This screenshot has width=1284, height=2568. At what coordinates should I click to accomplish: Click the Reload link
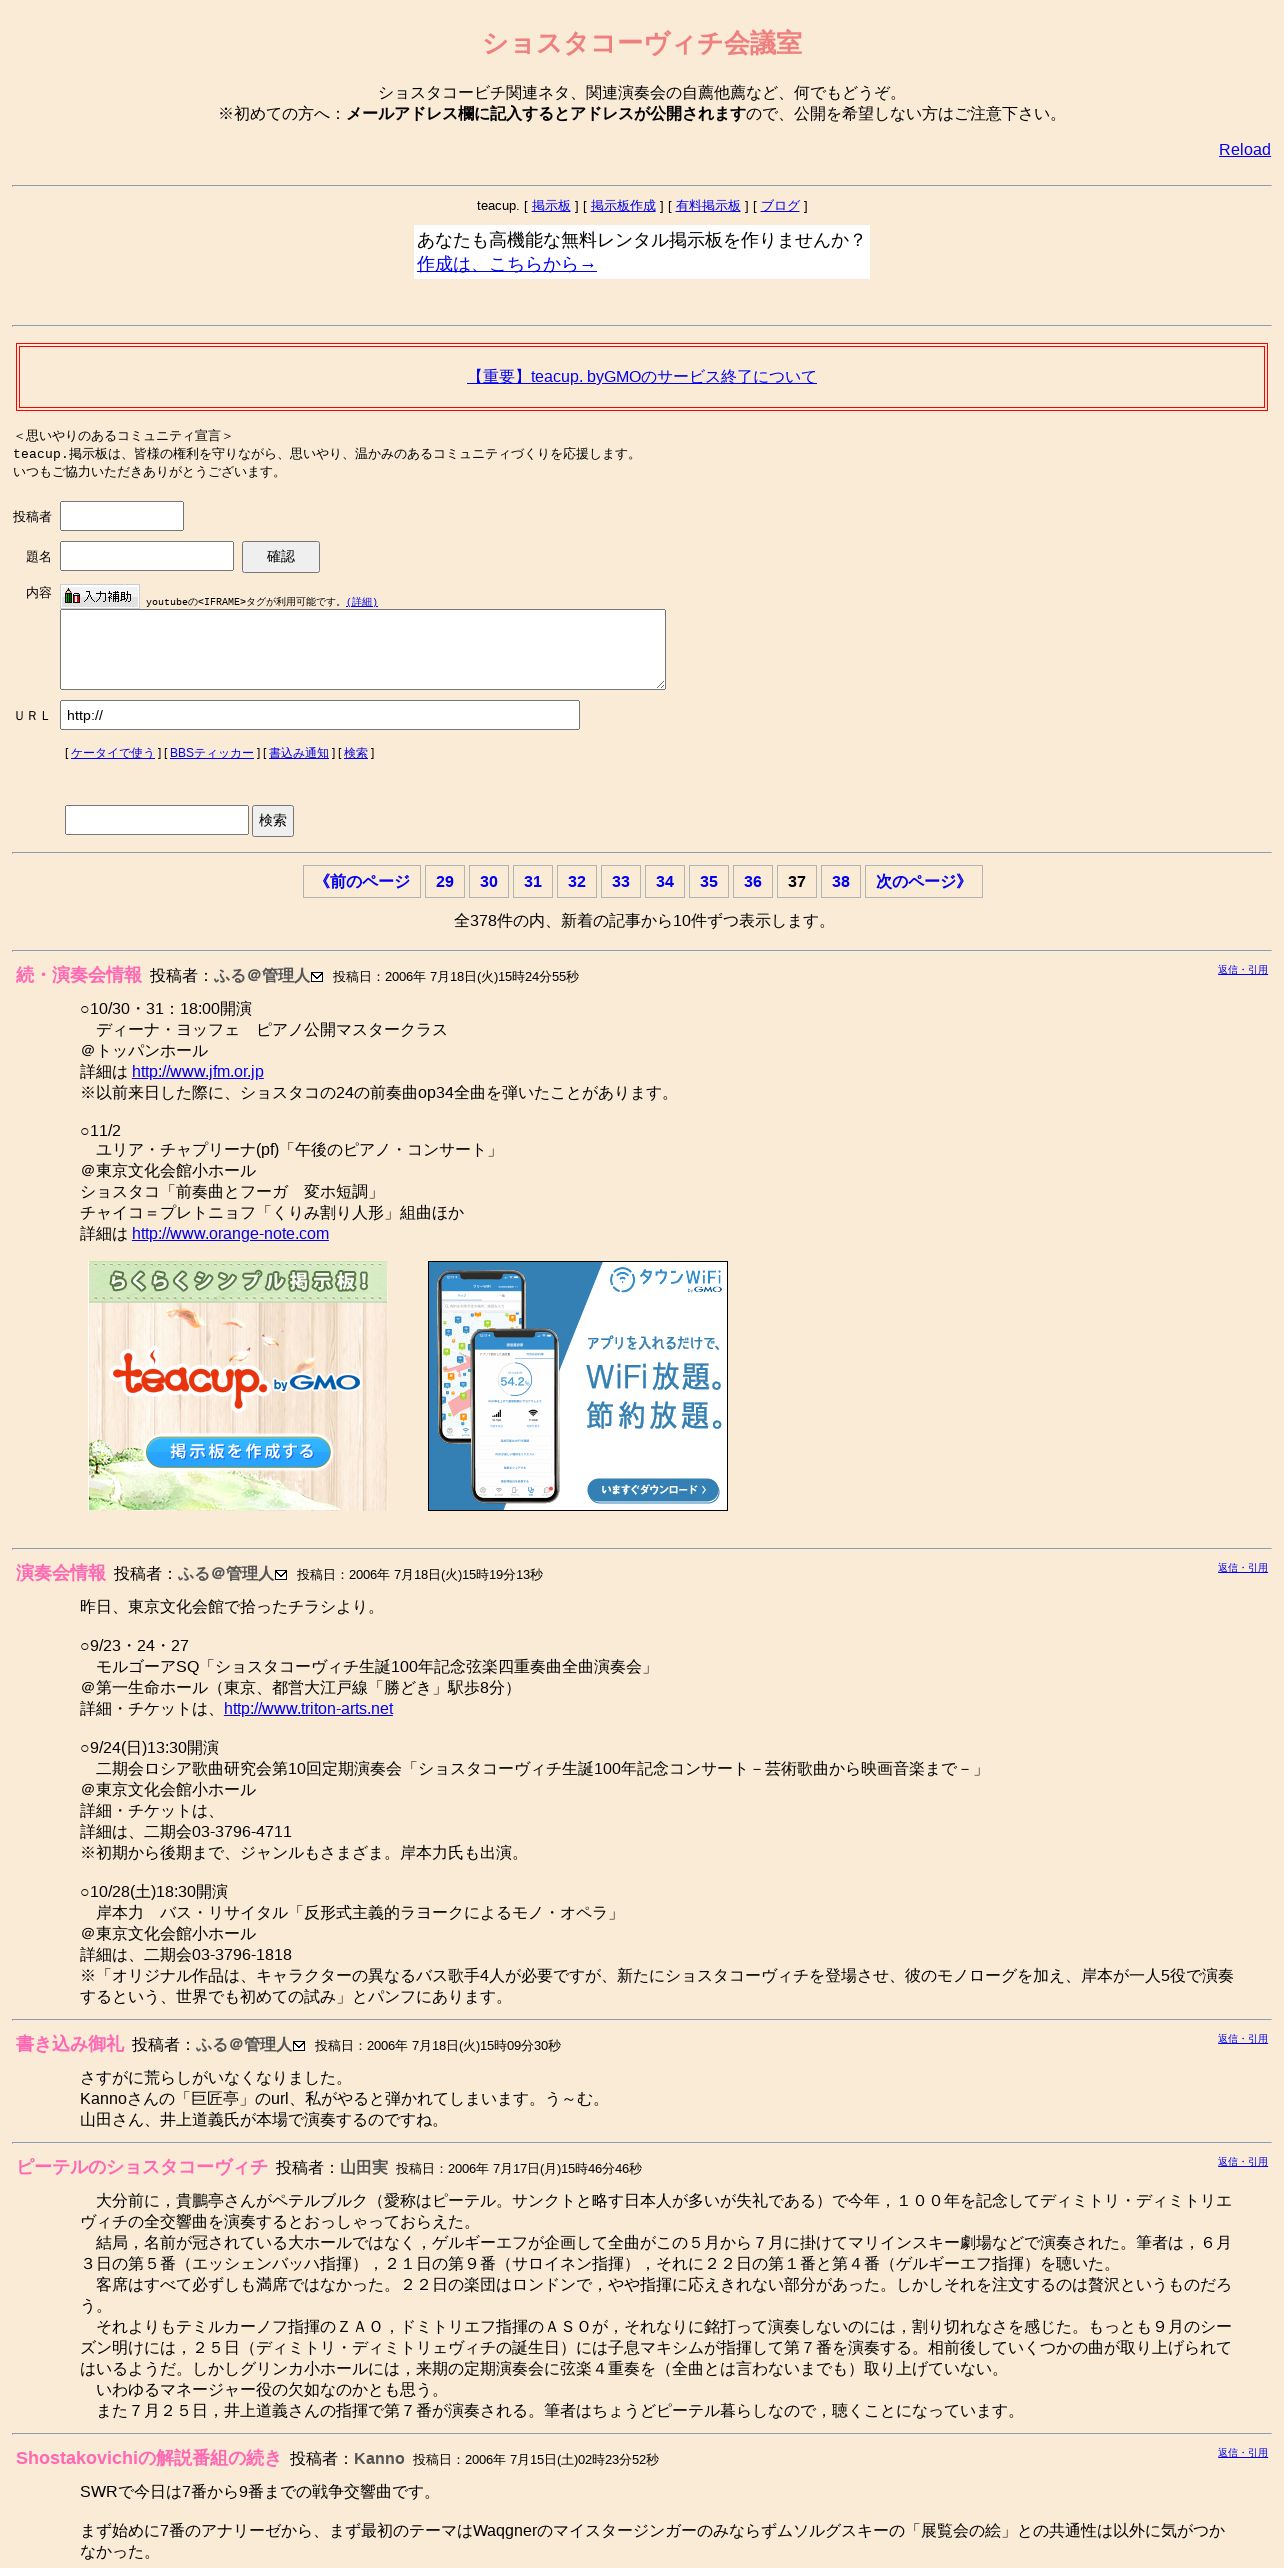[x=1244, y=149]
